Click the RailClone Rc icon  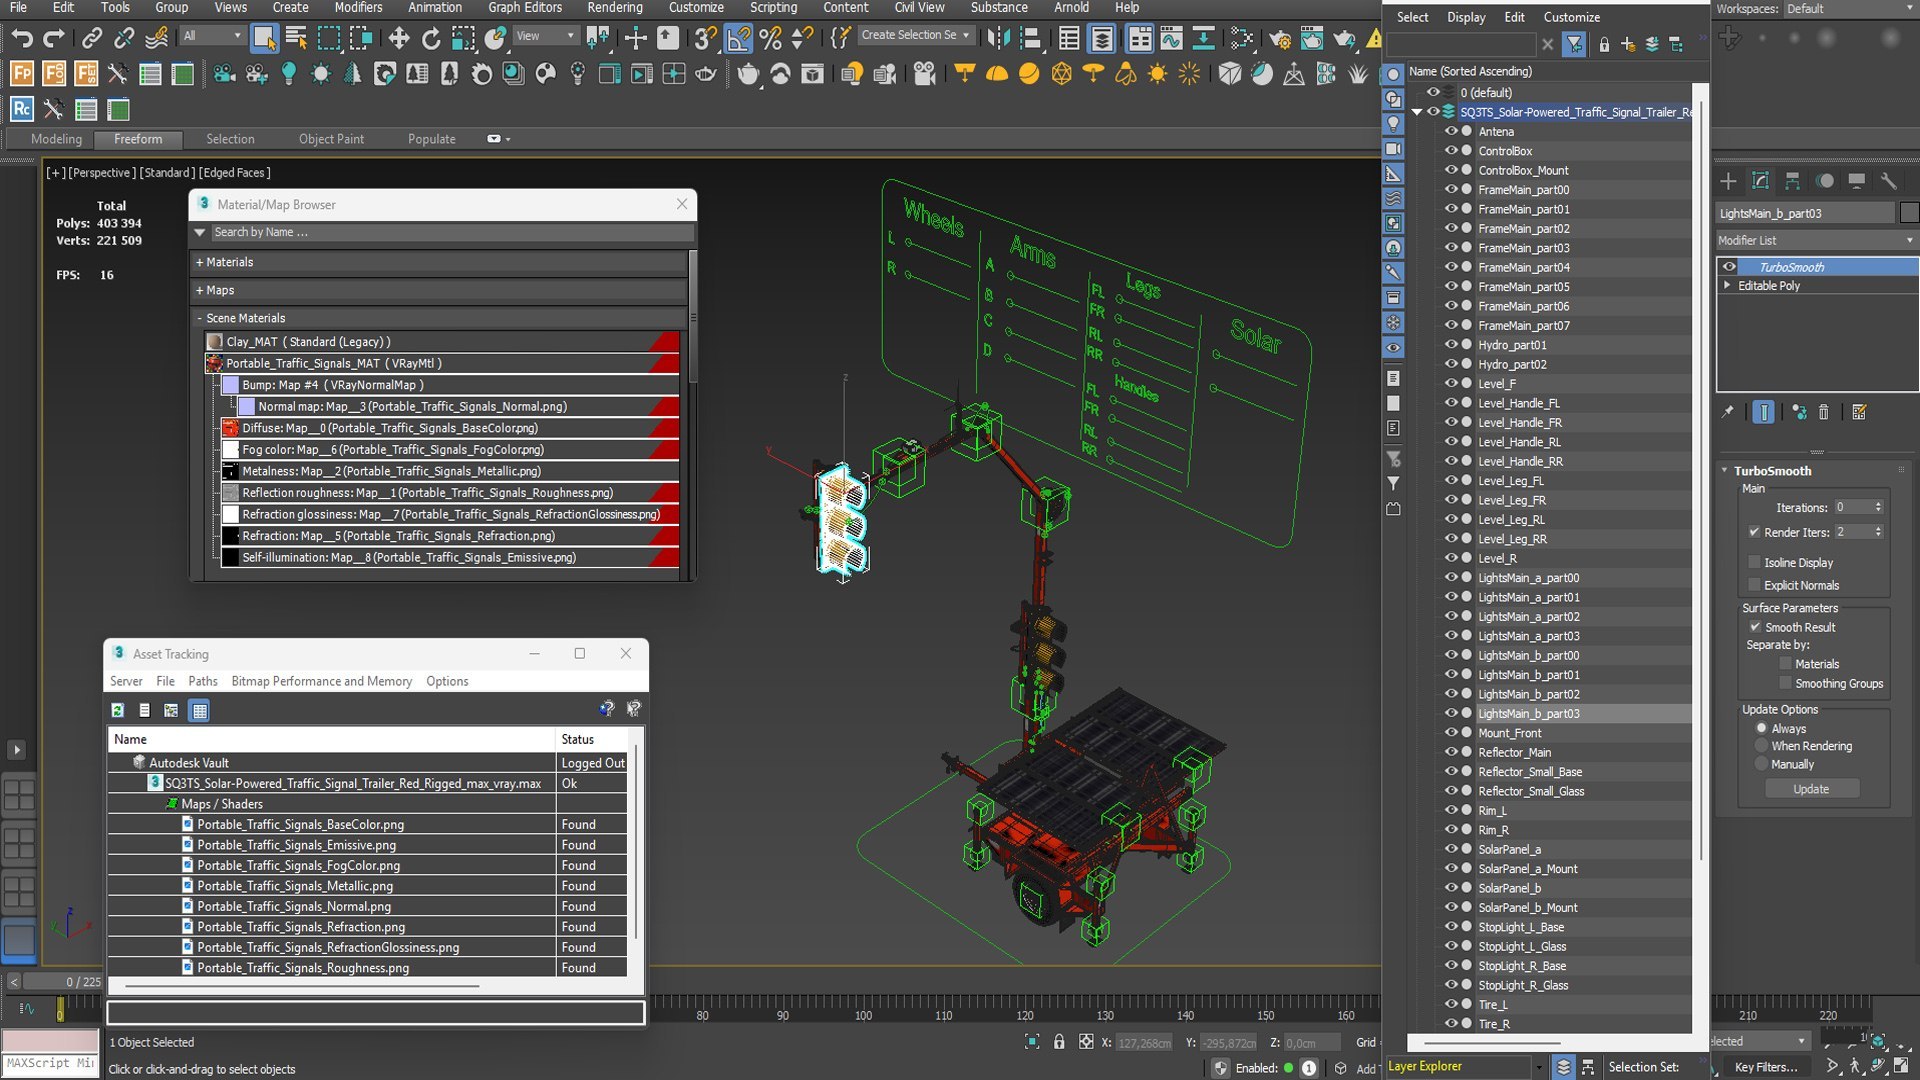(22, 109)
